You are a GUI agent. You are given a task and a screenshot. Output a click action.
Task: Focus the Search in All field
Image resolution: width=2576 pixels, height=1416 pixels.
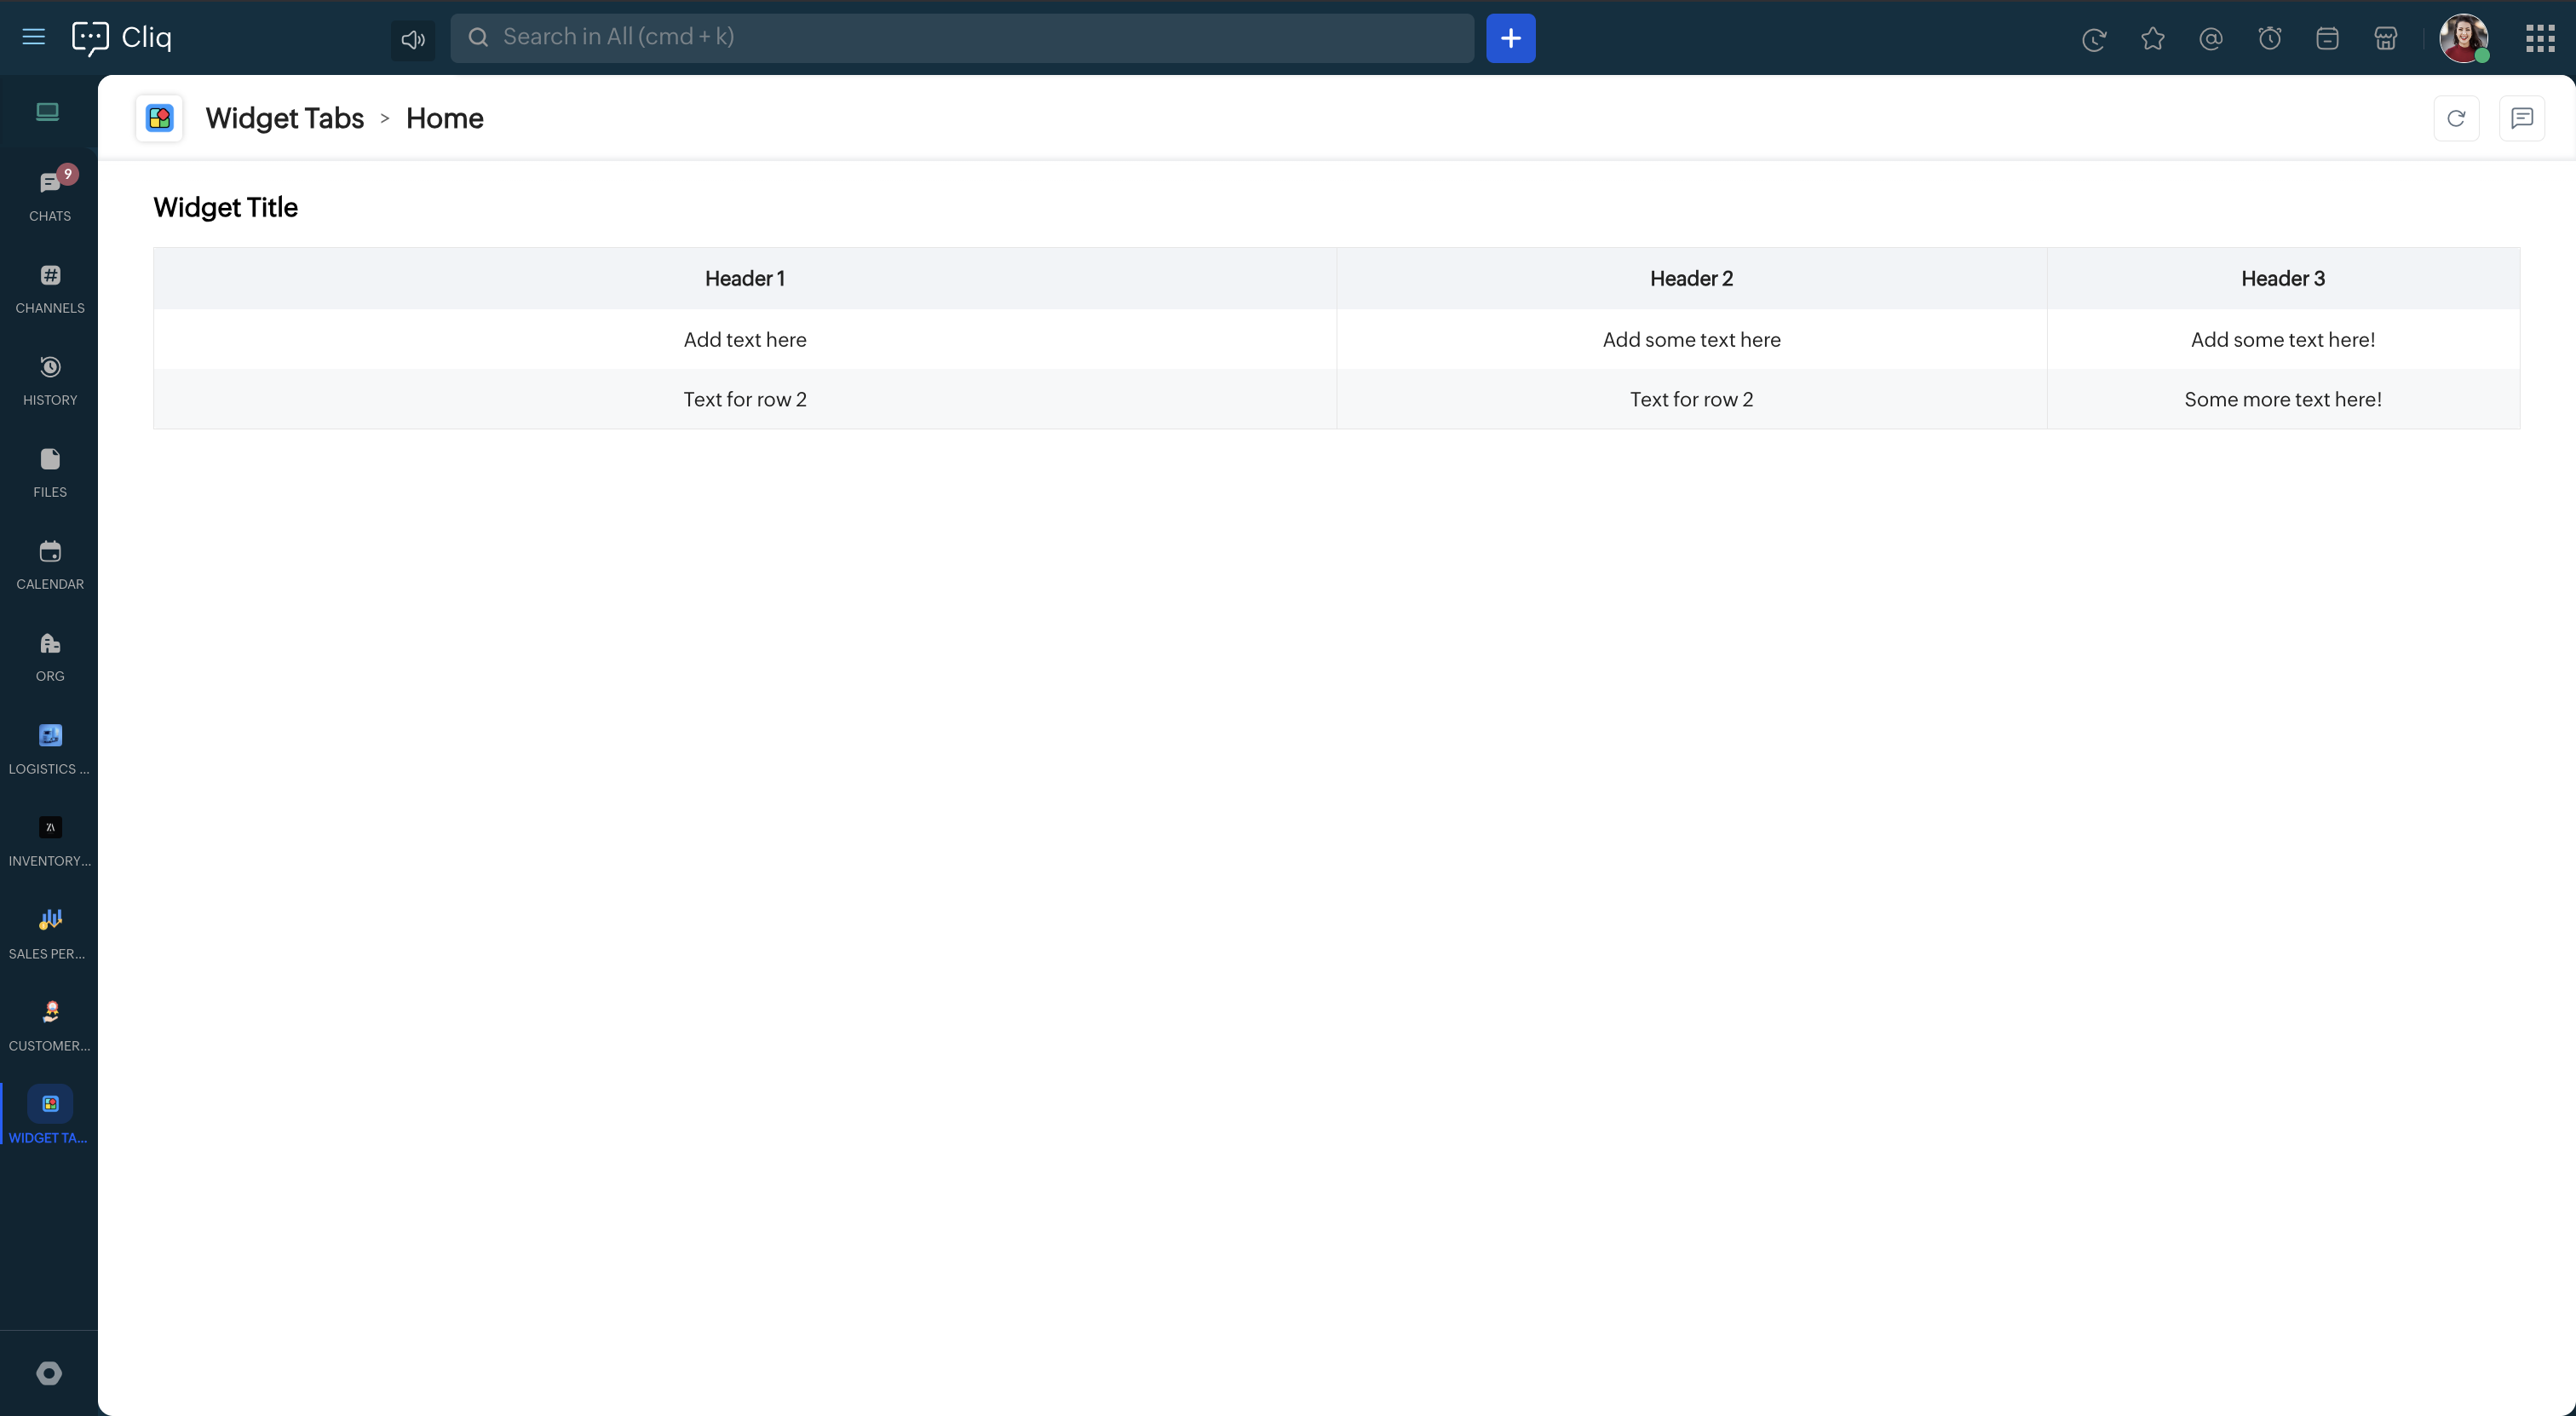(962, 38)
